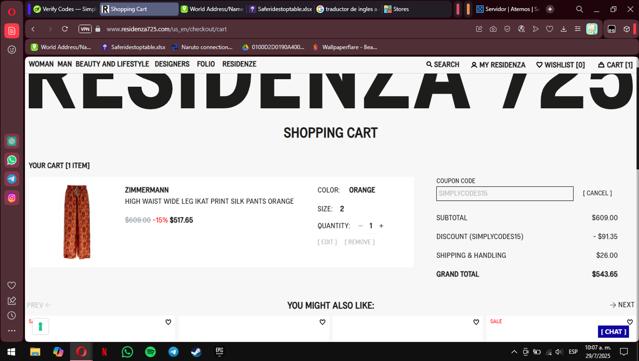Open Naruto connection bookmark
Image resolution: width=639 pixels, height=361 pixels.
click(202, 47)
